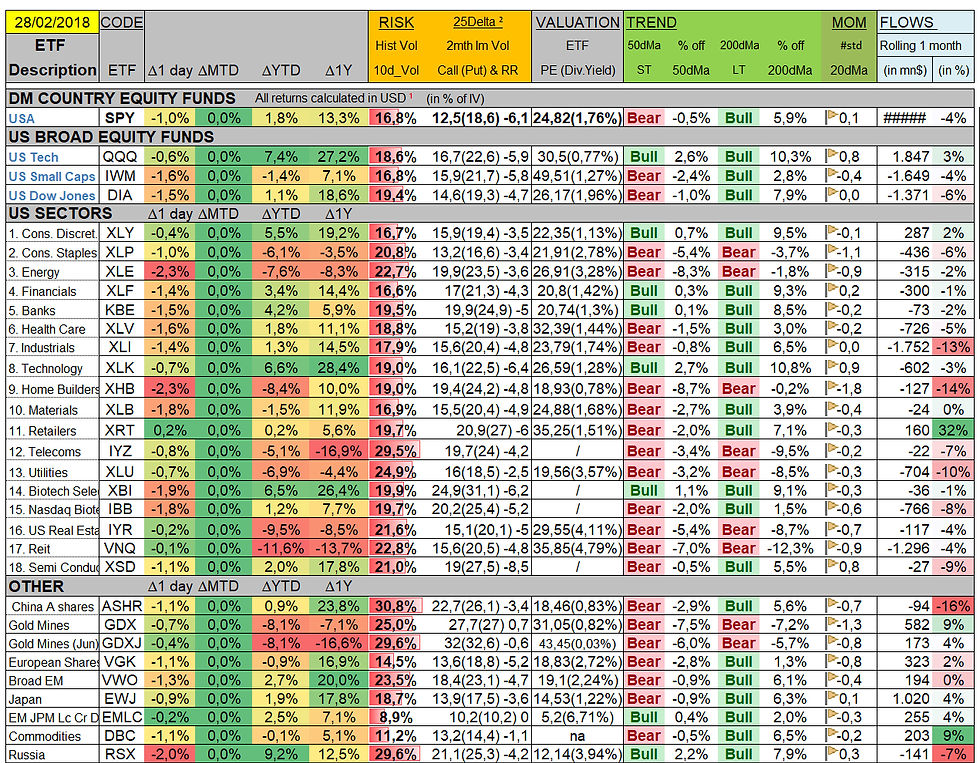Open the US Dow Jones link
980x763 pixels.
click(x=52, y=195)
